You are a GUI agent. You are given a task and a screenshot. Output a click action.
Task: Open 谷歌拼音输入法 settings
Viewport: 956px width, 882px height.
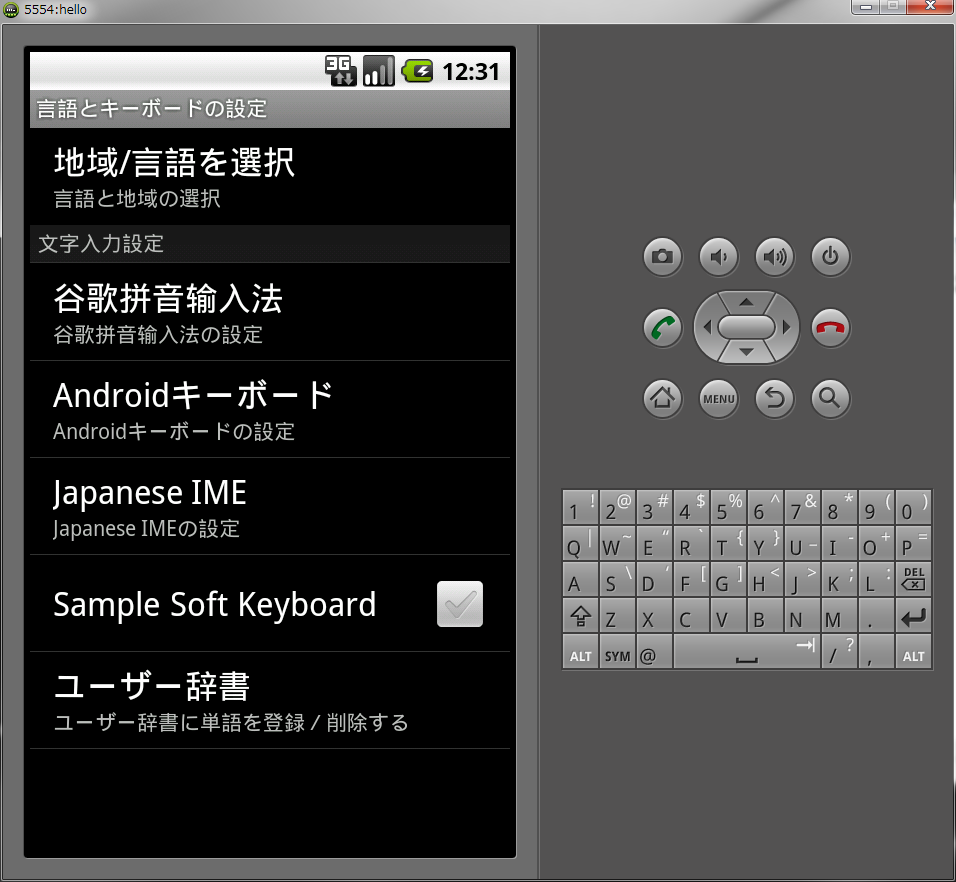[x=270, y=312]
